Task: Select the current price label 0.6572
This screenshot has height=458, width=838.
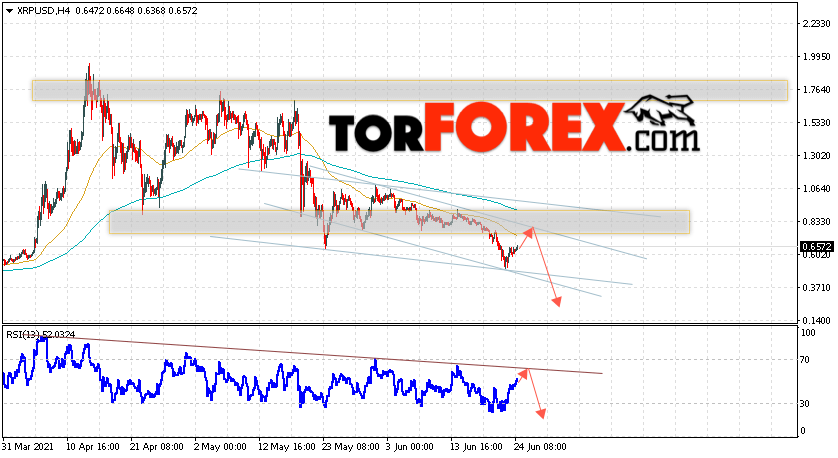Action: pyautogui.click(x=817, y=246)
